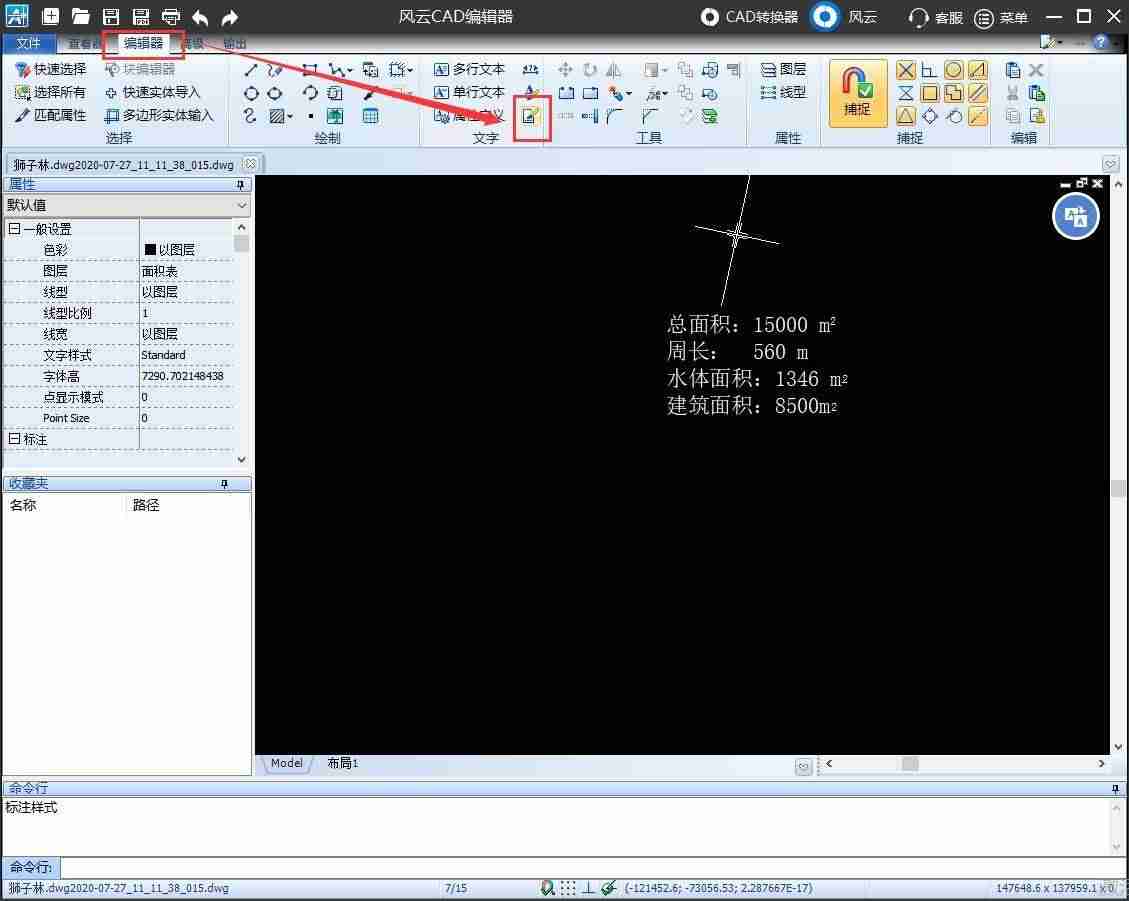Click 选择所有 button
1129x901 pixels.
[50, 92]
